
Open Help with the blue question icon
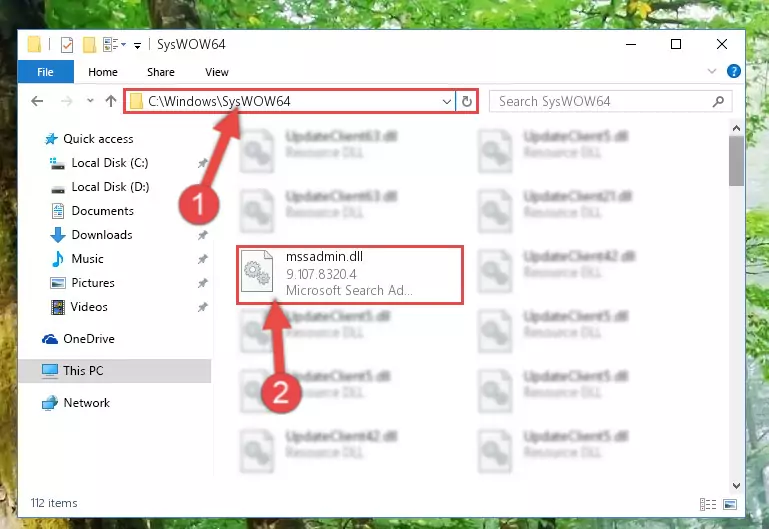[734, 72]
